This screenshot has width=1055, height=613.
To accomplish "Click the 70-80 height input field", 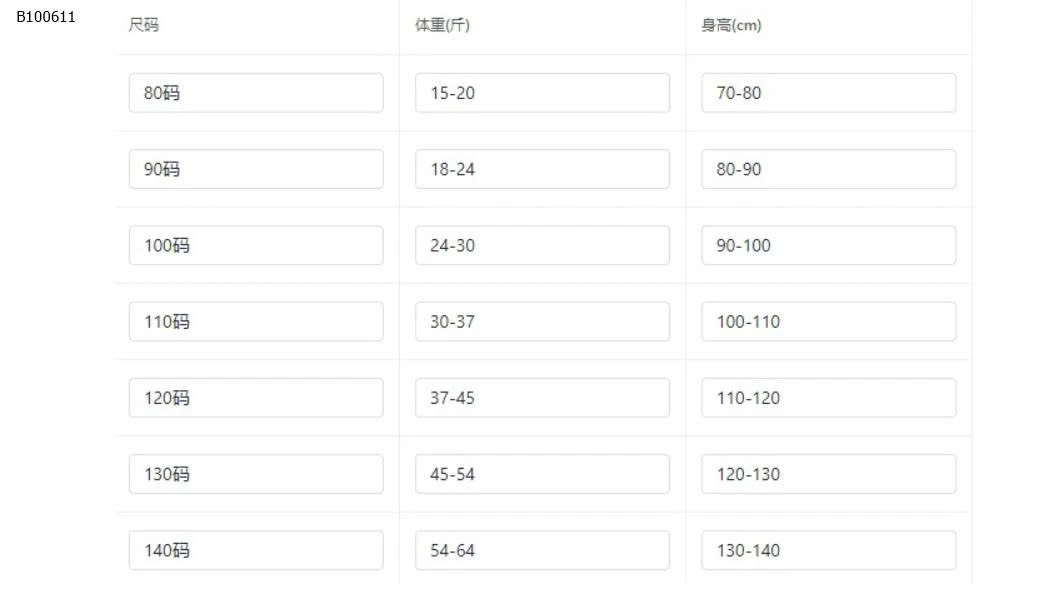I will pos(828,93).
